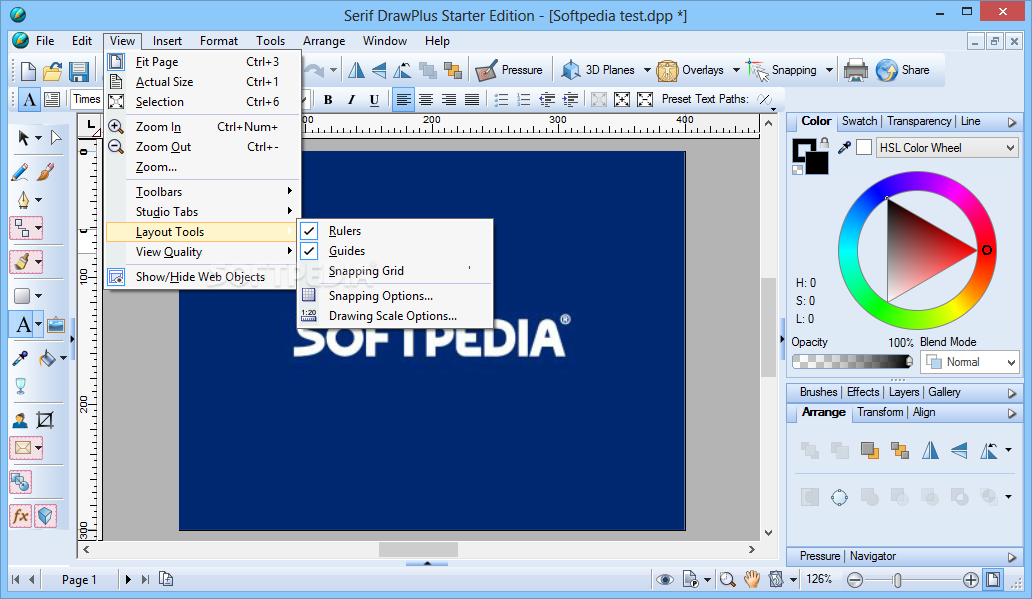
Task: Choose Fit Page from View menu
Action: (203, 61)
